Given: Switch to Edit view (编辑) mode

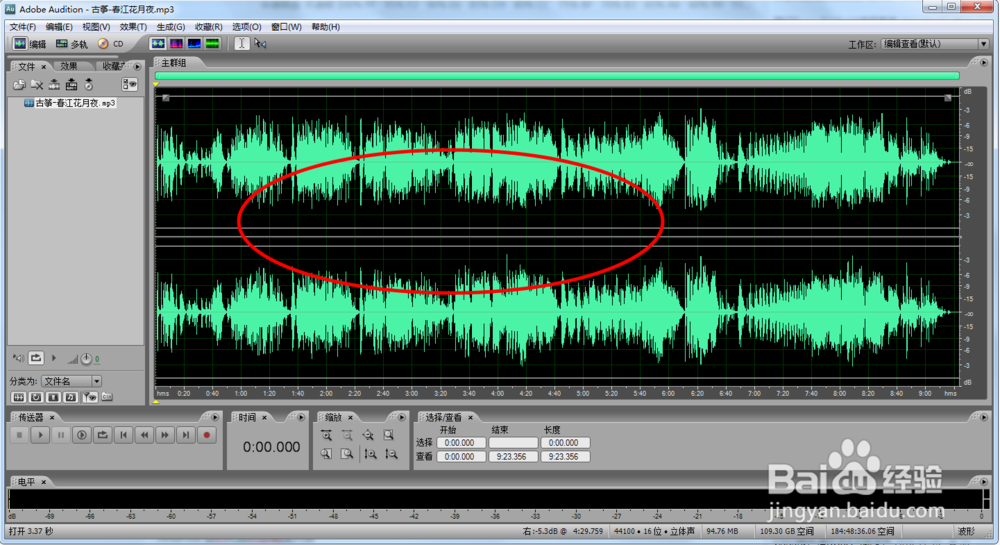Looking at the screenshot, I should 29,44.
